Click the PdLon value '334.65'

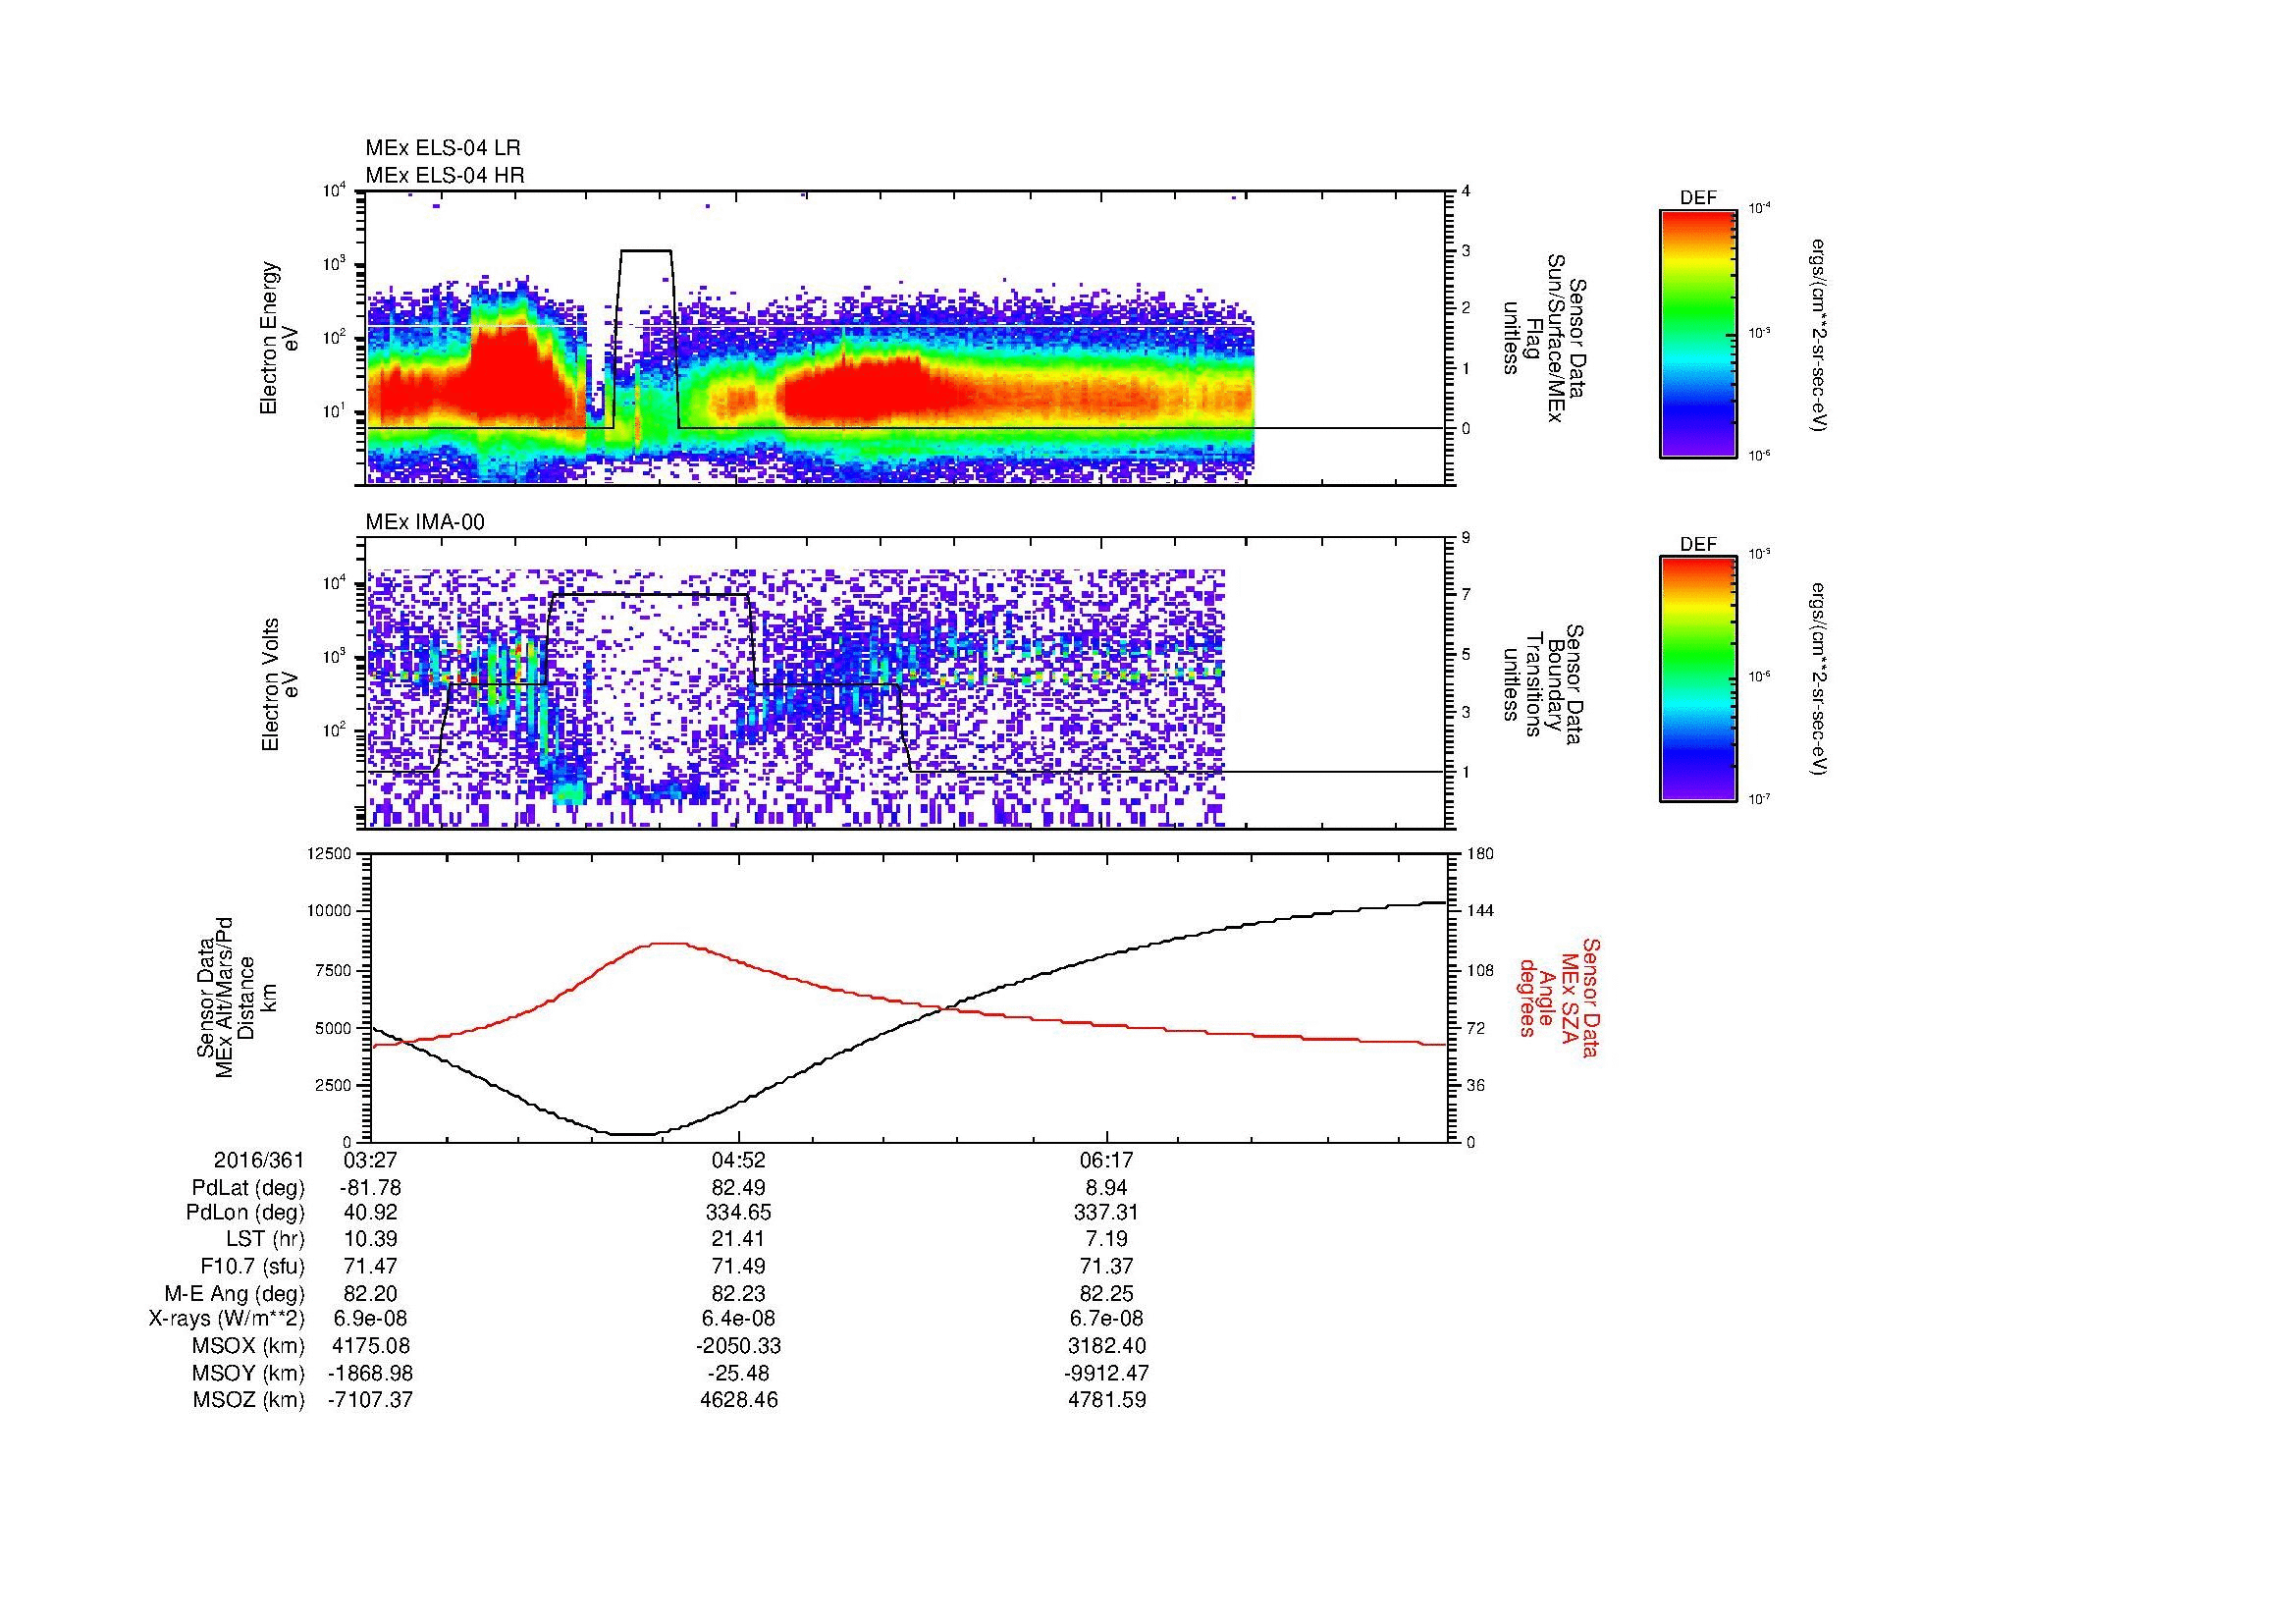click(x=739, y=1214)
